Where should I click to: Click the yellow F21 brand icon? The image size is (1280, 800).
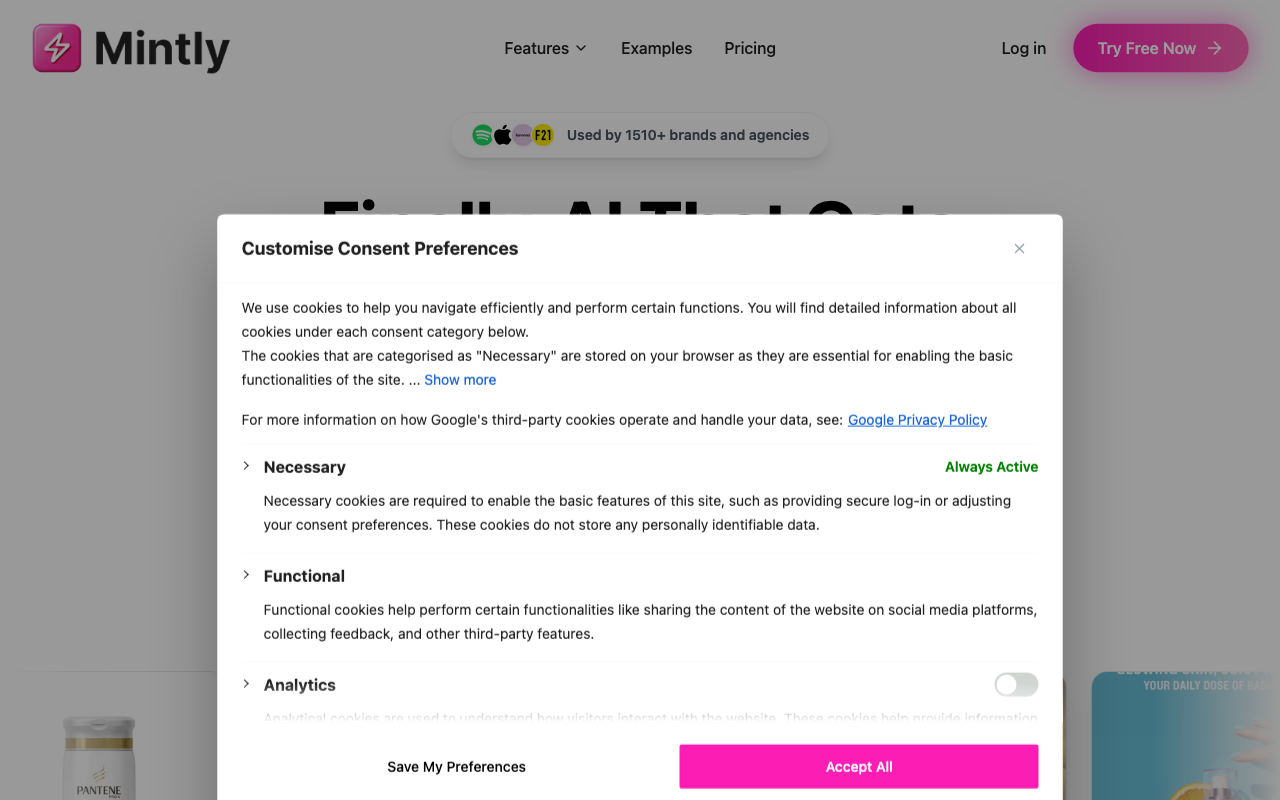point(543,135)
